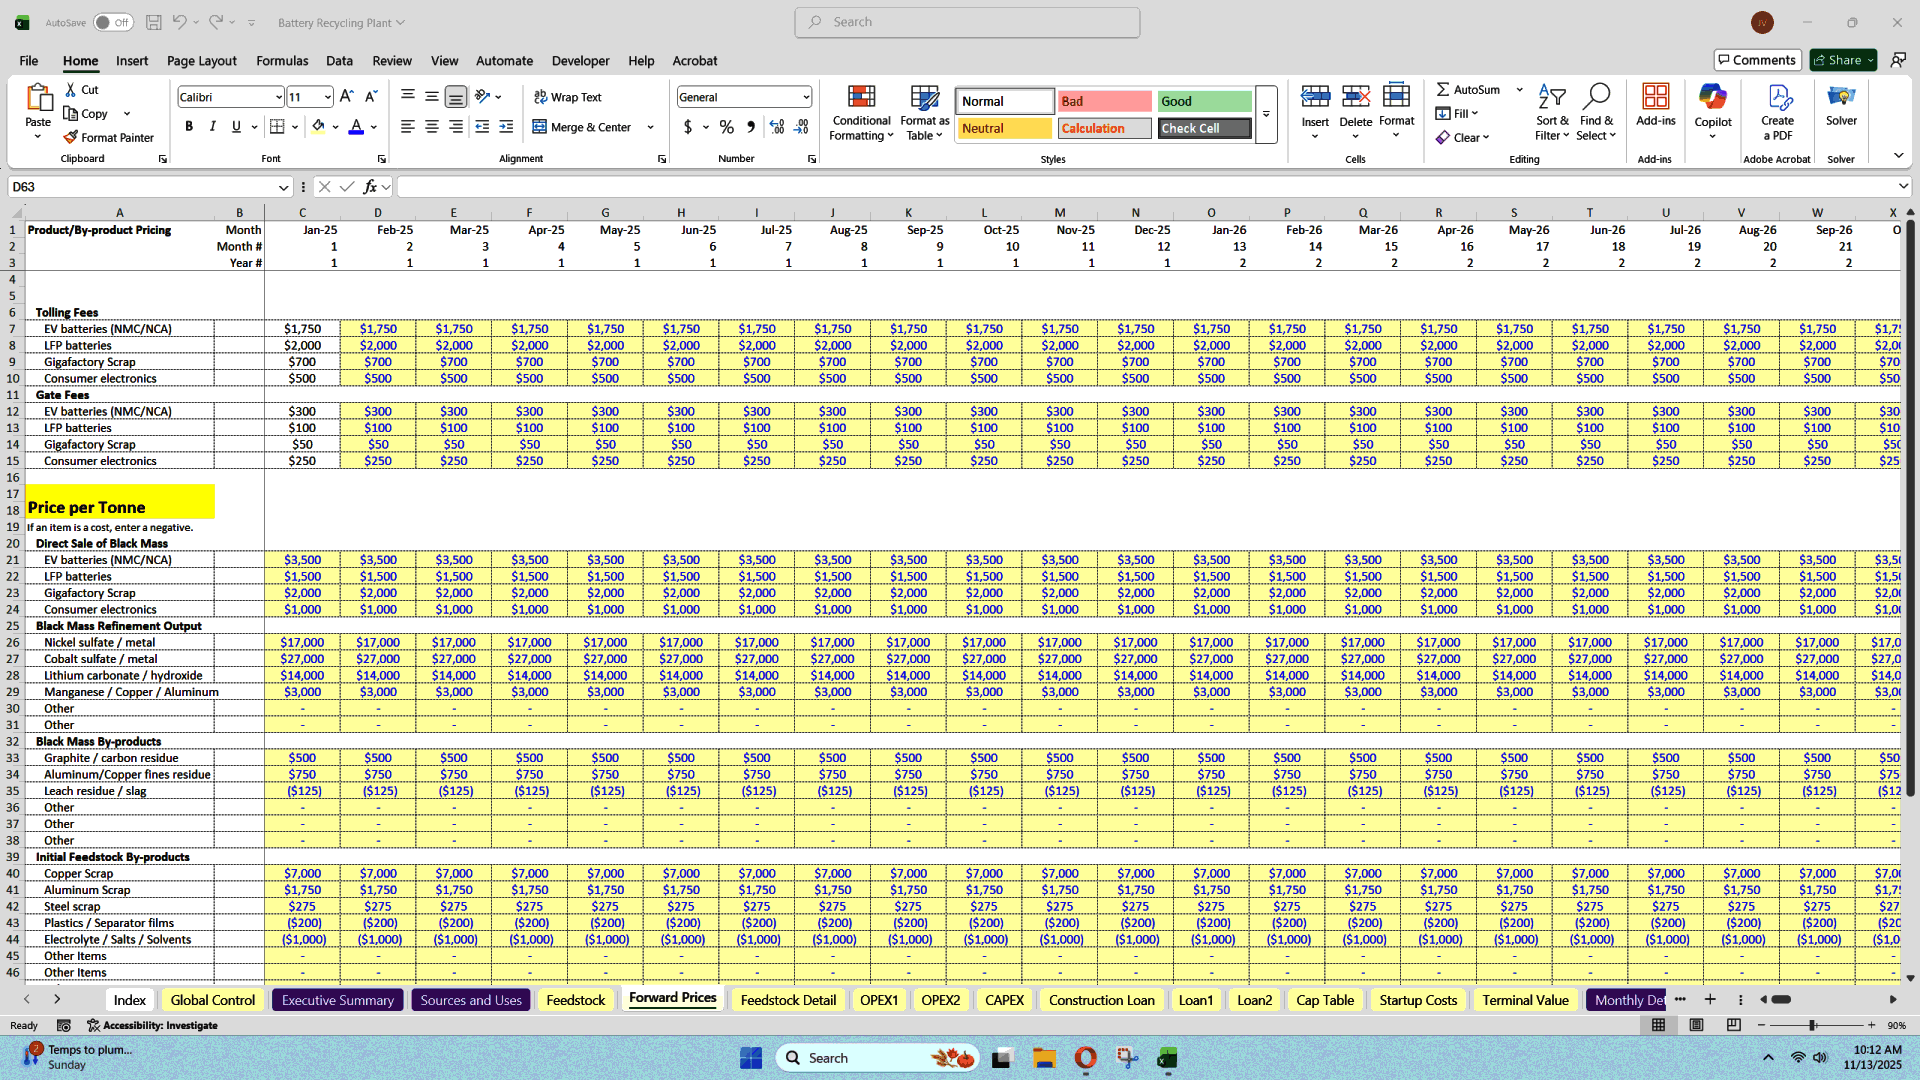Adjust the zoom level slider
This screenshot has height=1080, width=1920.
click(x=1813, y=1025)
